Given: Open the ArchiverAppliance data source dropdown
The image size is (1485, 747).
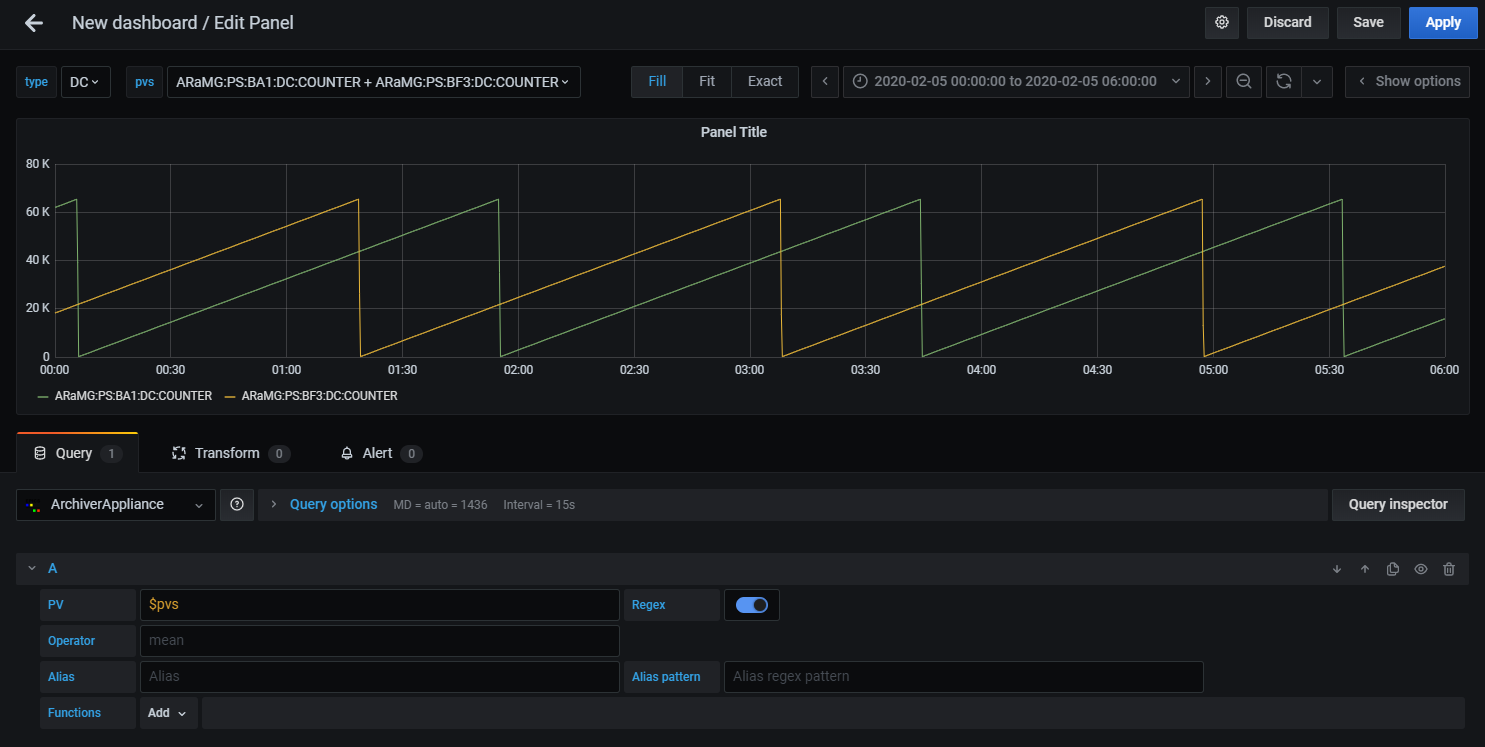Looking at the screenshot, I should pyautogui.click(x=116, y=505).
